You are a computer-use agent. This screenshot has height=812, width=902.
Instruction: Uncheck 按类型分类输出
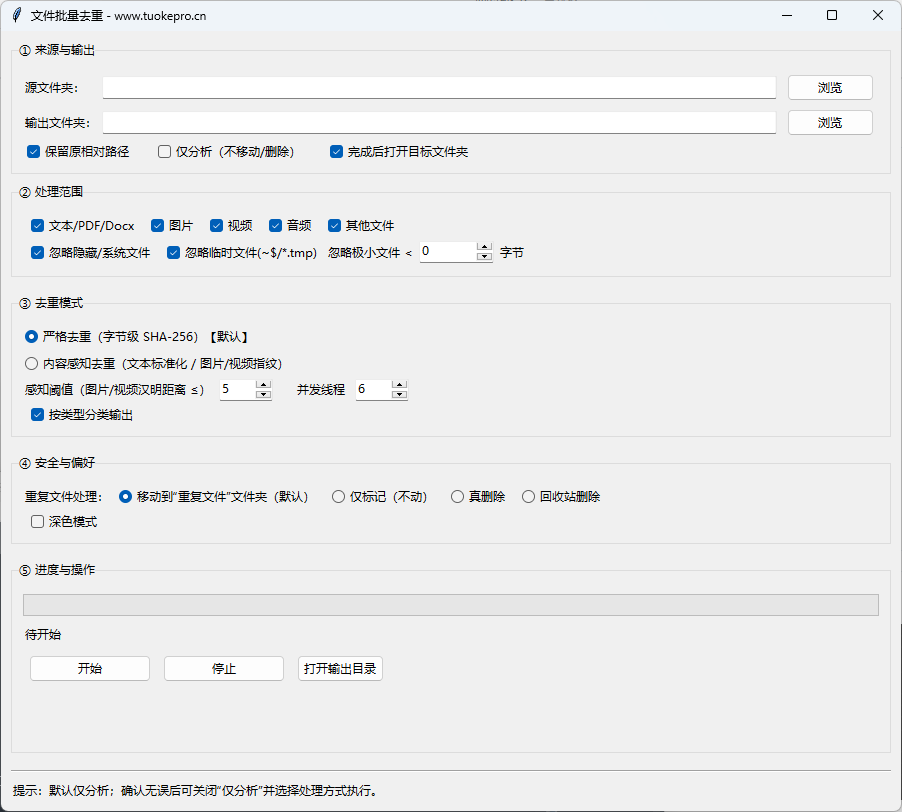37,414
